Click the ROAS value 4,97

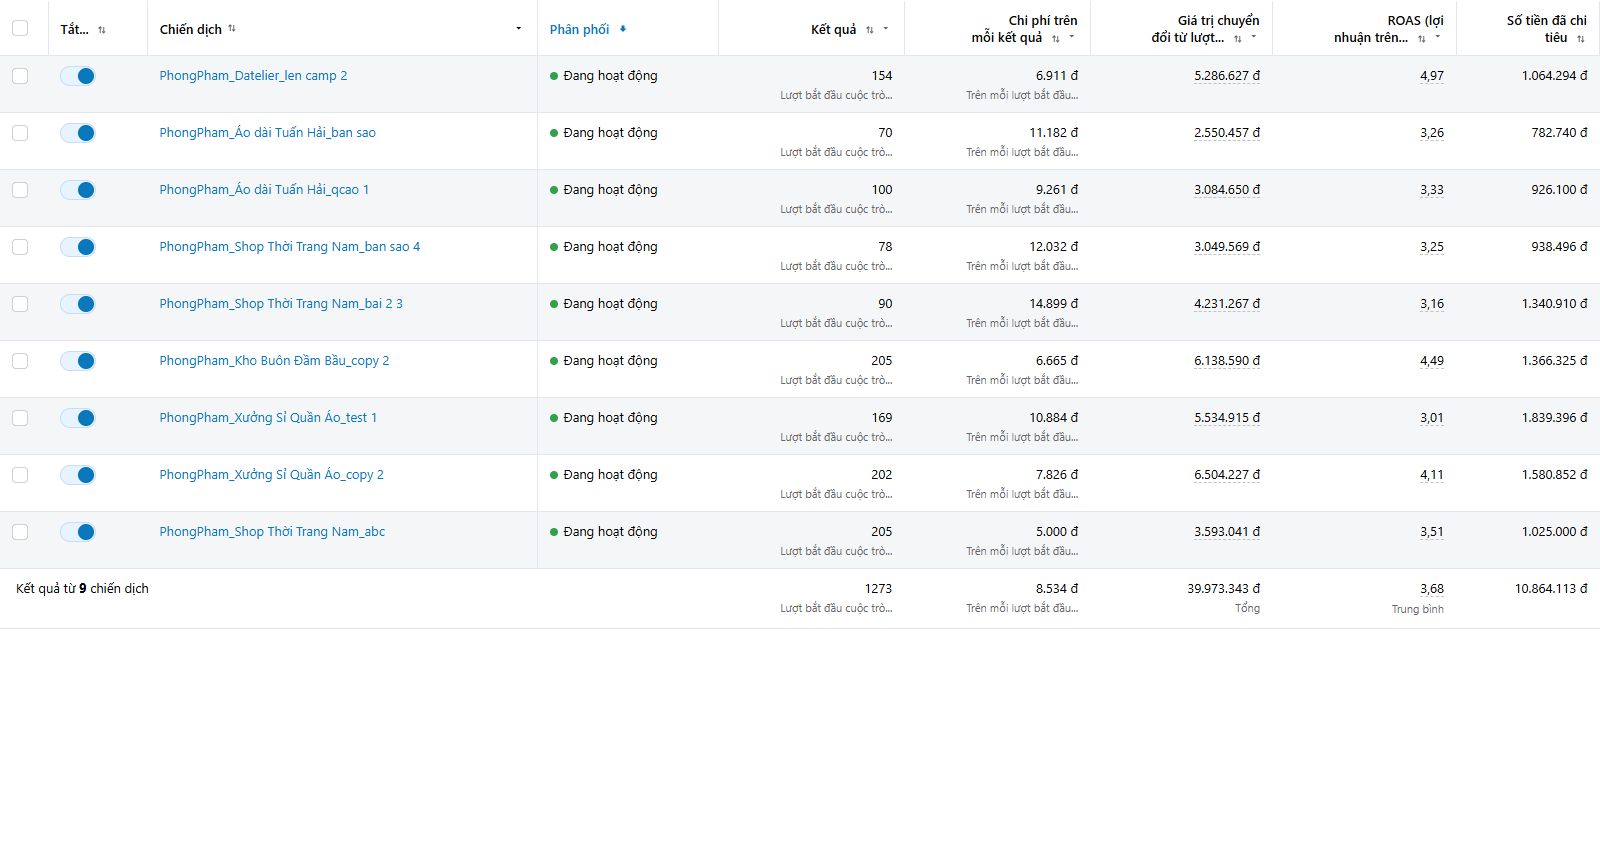[x=1432, y=76]
